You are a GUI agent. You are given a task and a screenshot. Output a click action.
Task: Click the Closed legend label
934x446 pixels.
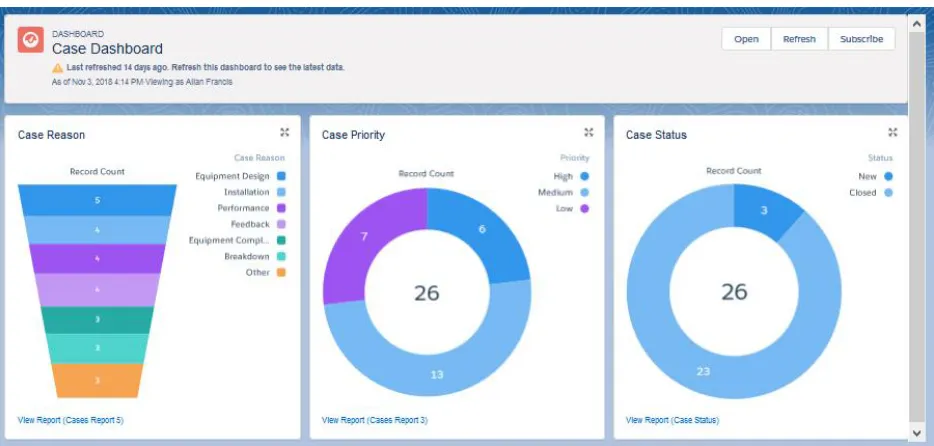[x=863, y=192]
